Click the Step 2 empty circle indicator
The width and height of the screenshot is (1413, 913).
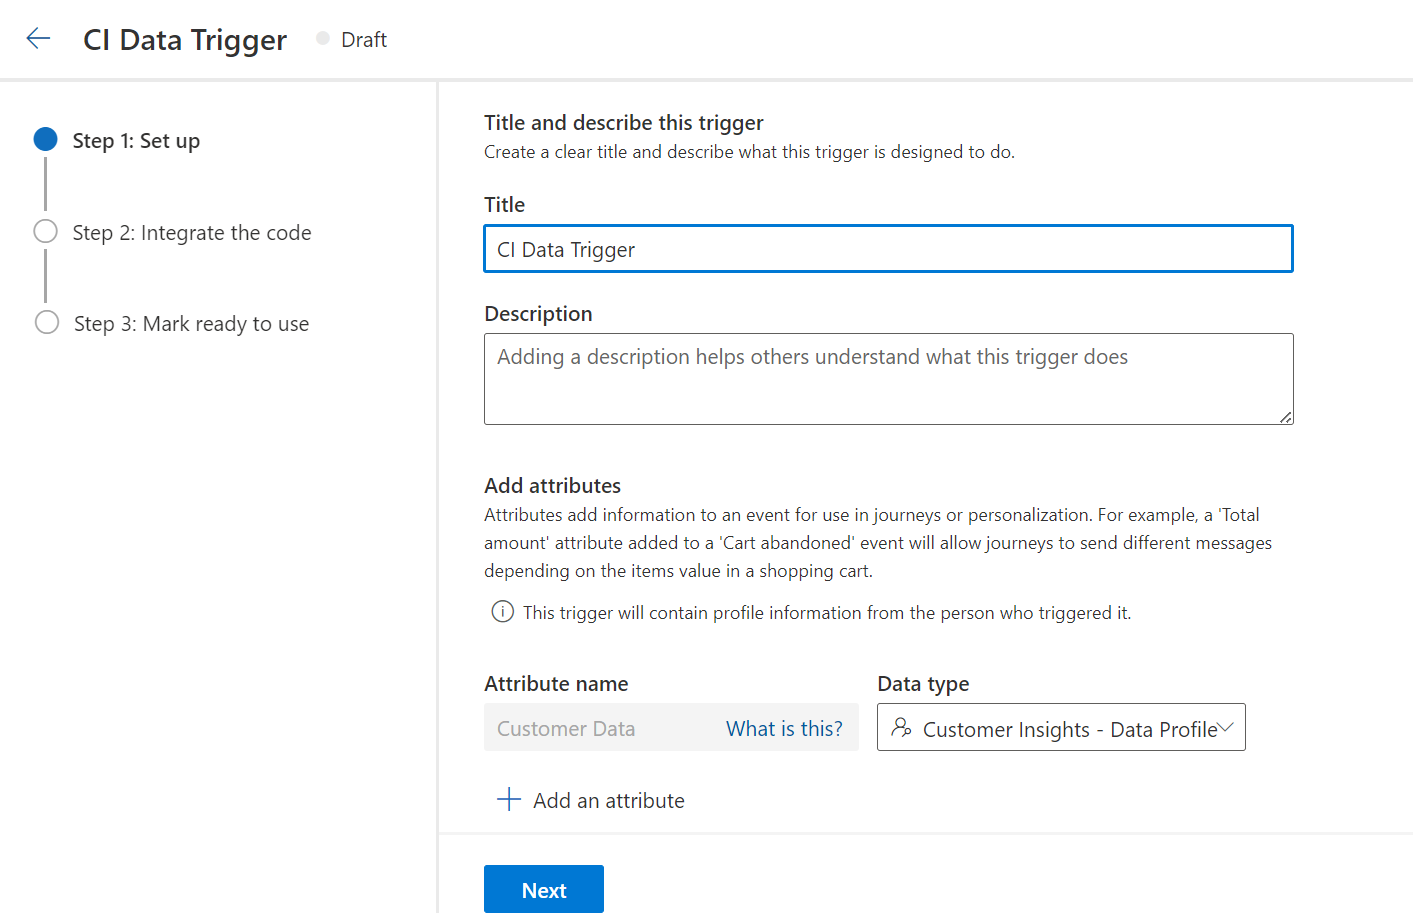coord(45,231)
